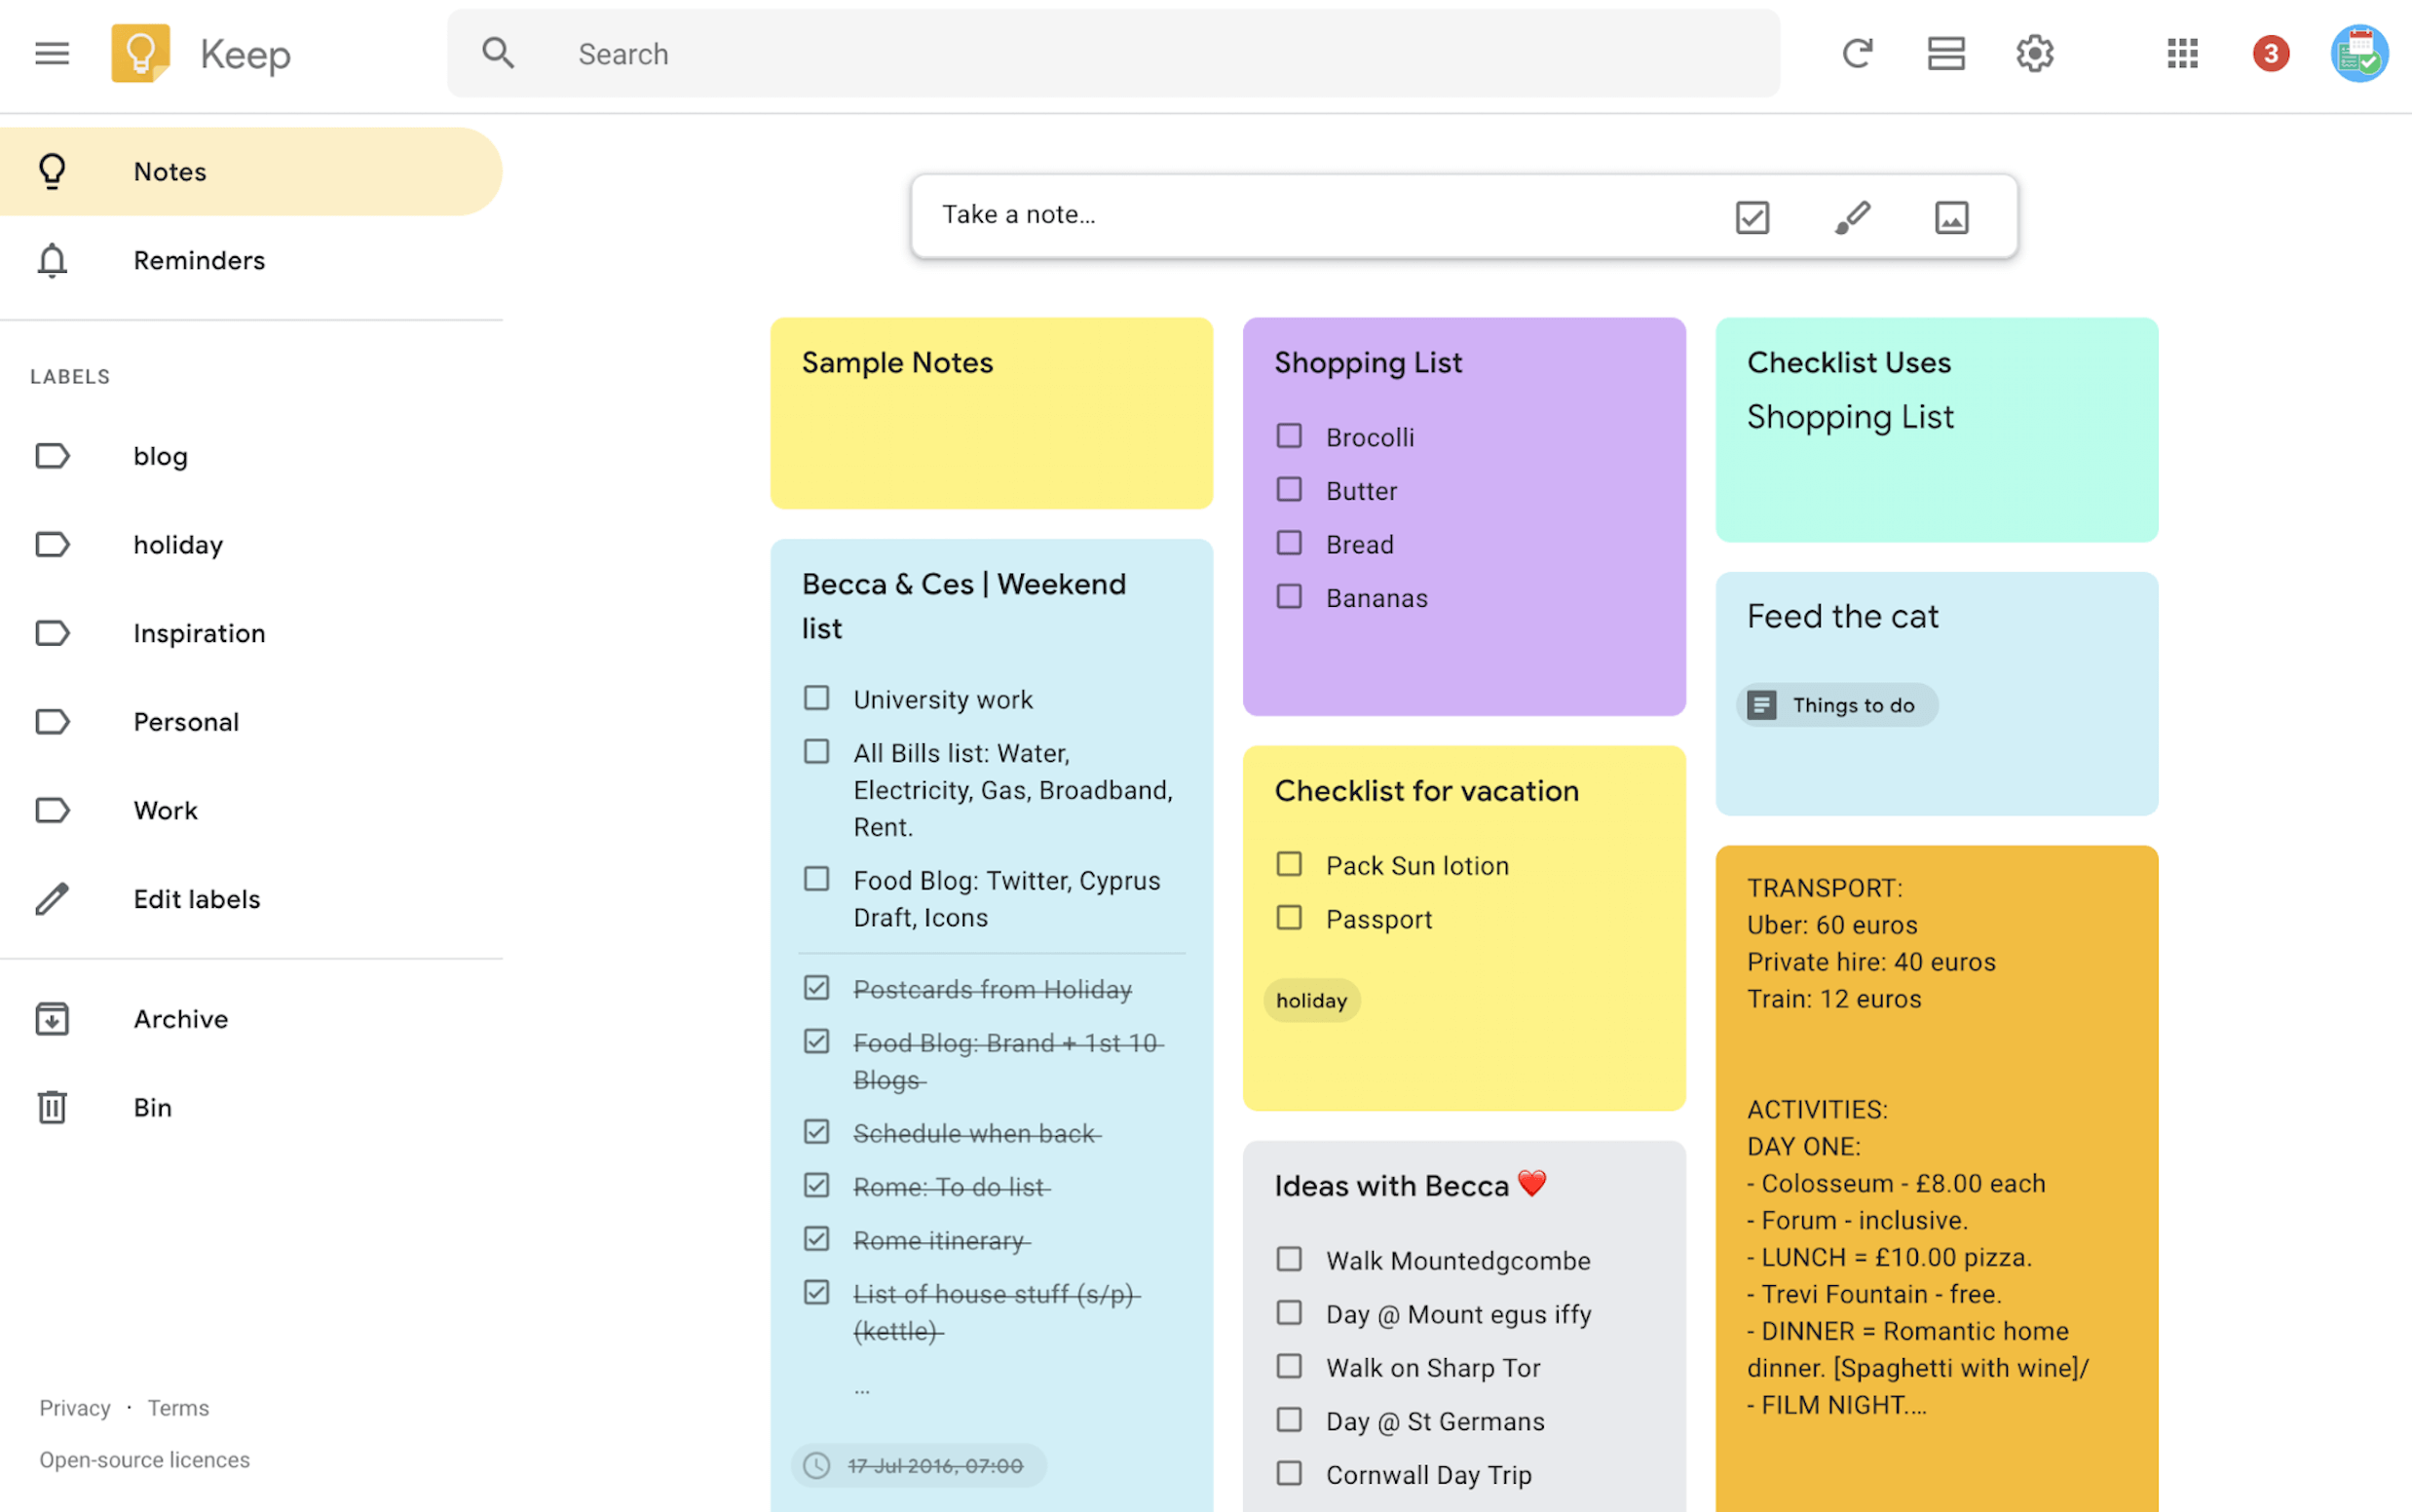Click the Personal label in sidebar

[x=186, y=721]
